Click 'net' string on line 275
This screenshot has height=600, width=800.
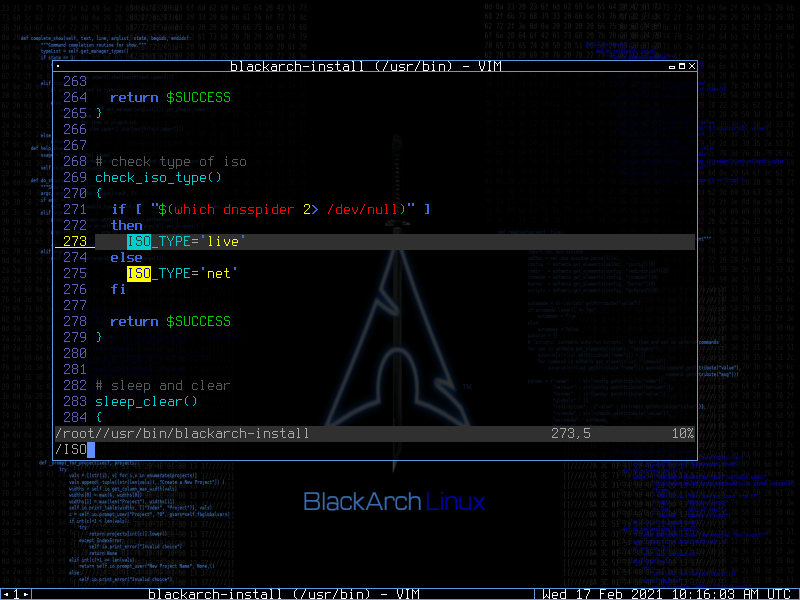[x=218, y=273]
